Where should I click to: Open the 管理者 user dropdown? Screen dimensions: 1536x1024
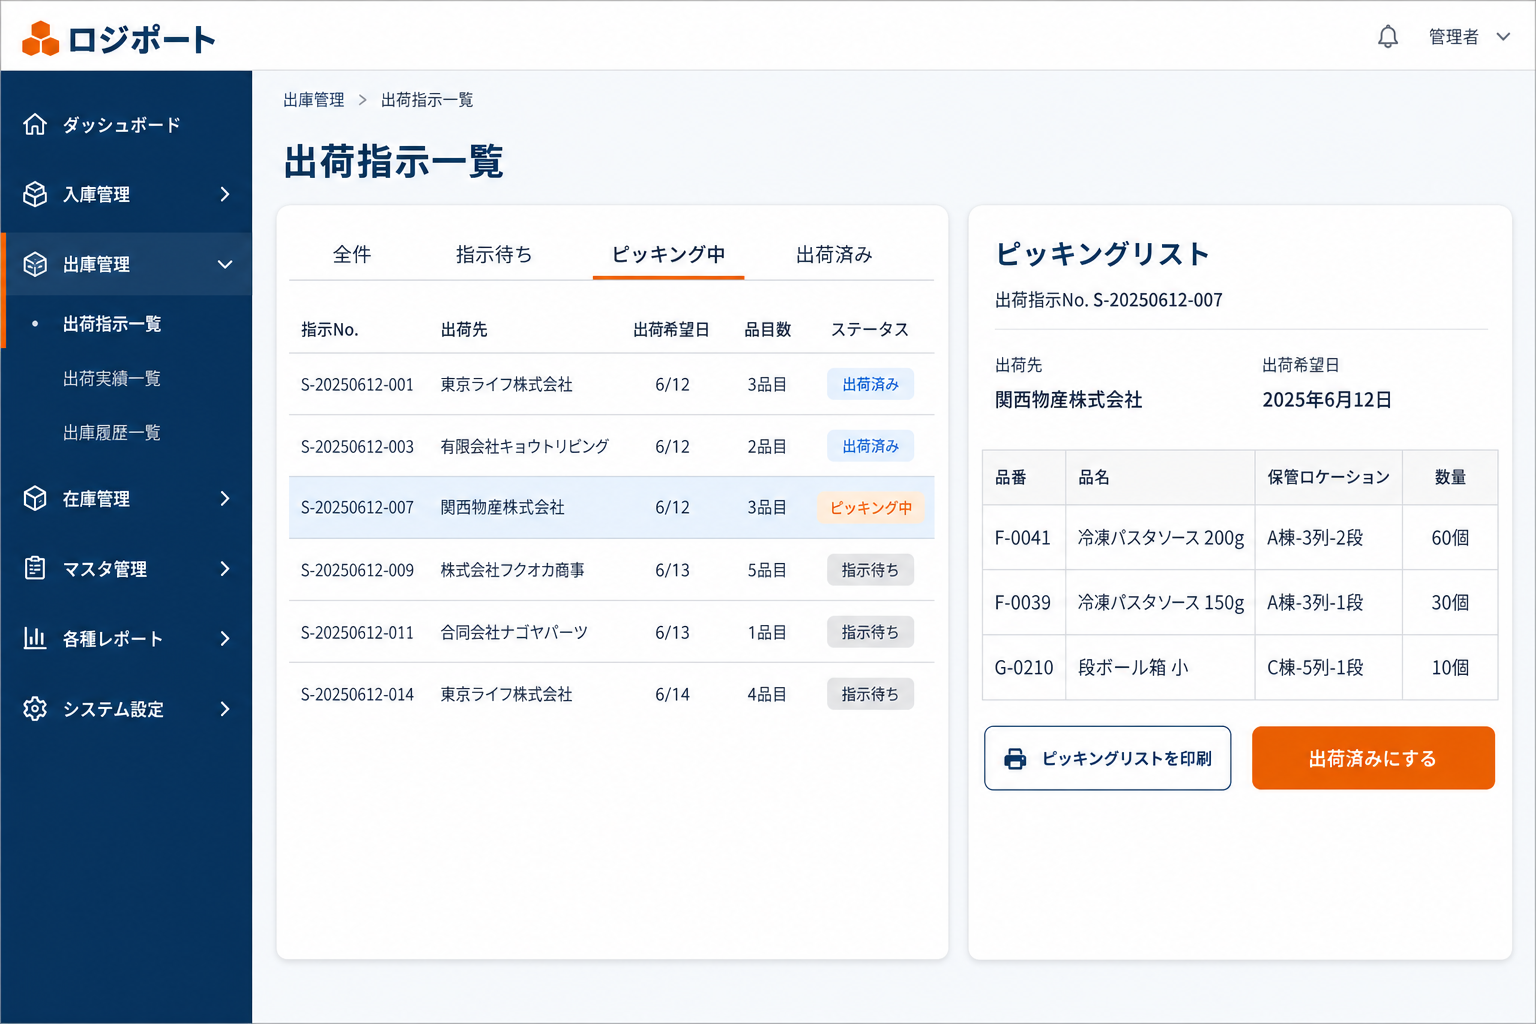pos(1469,37)
